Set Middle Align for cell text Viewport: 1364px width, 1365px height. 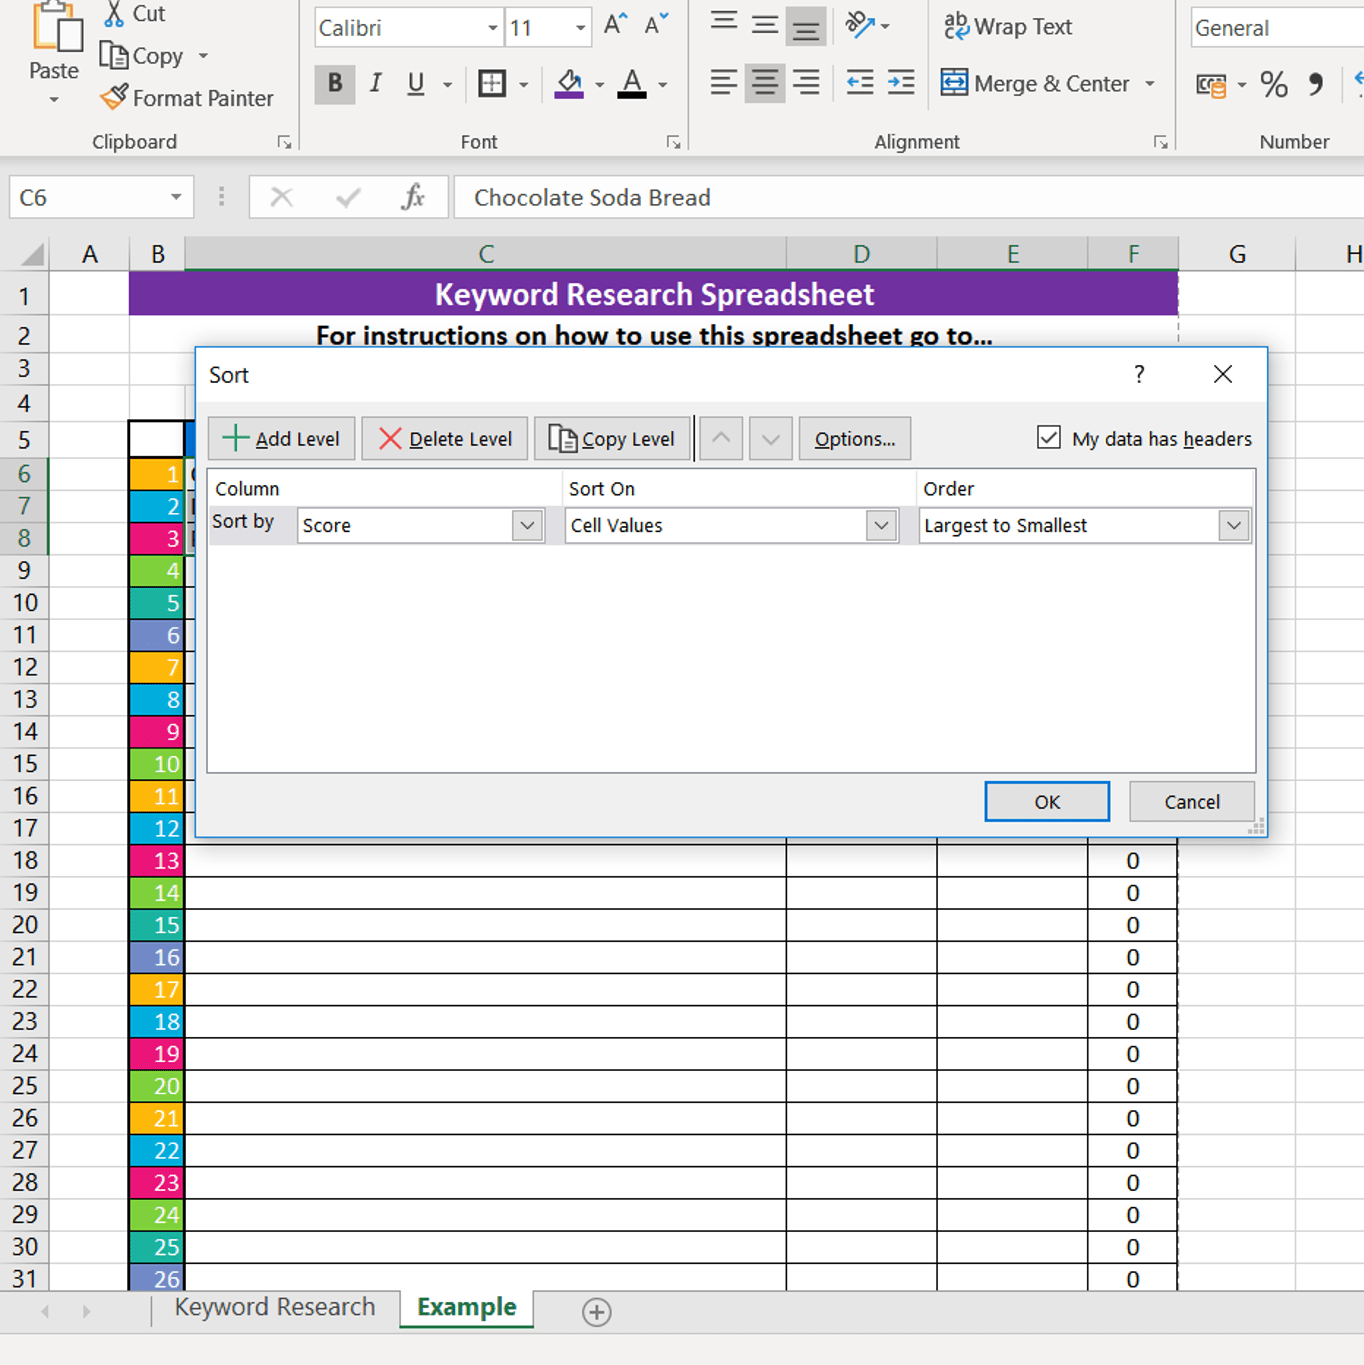pos(765,24)
